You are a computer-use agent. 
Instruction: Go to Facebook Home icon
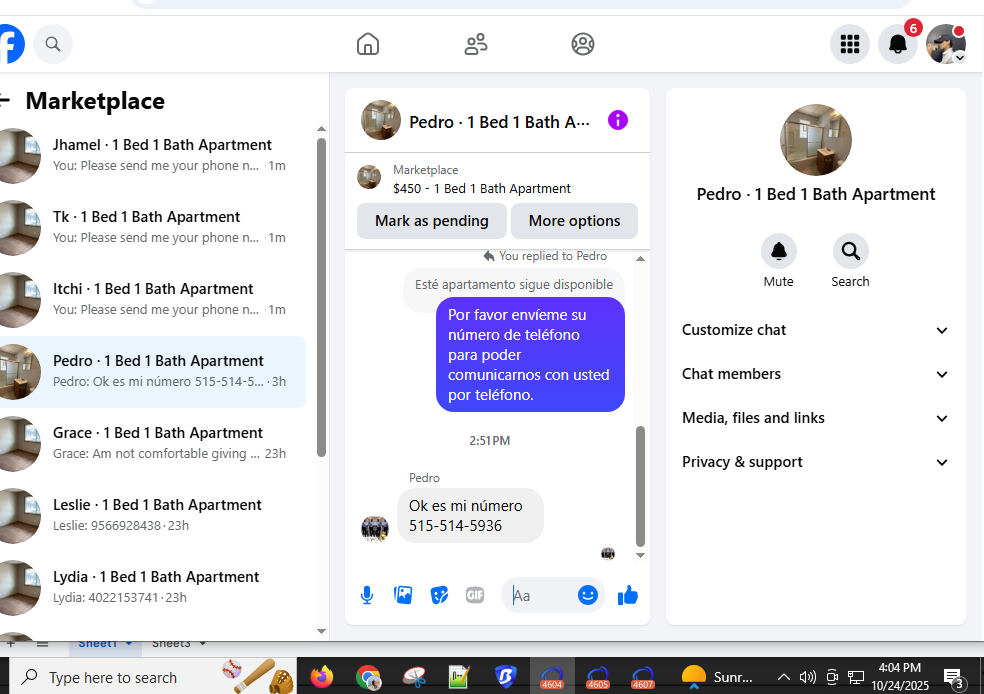click(x=368, y=44)
